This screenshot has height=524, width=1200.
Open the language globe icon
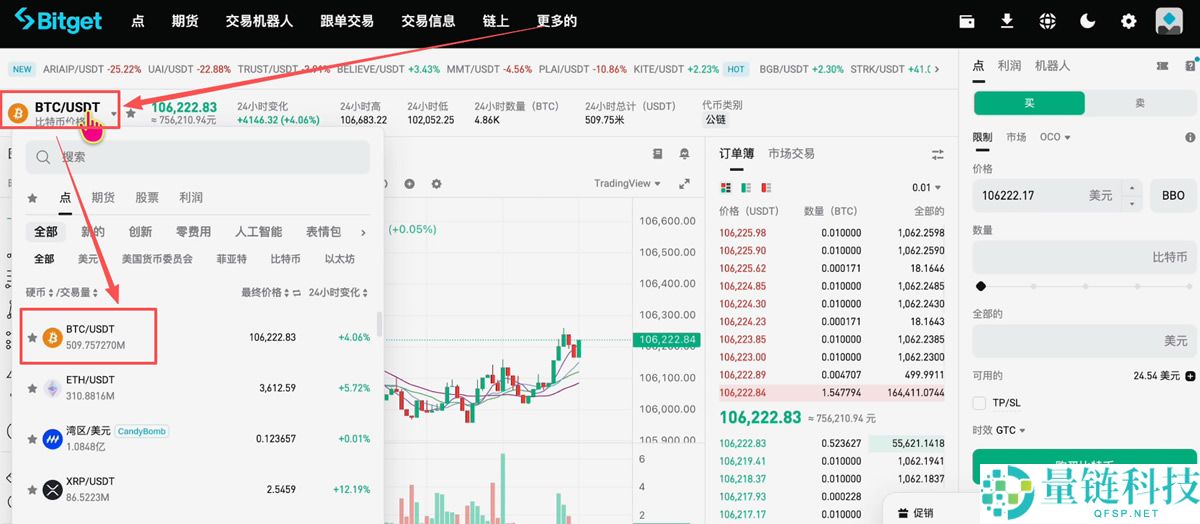click(x=1048, y=21)
